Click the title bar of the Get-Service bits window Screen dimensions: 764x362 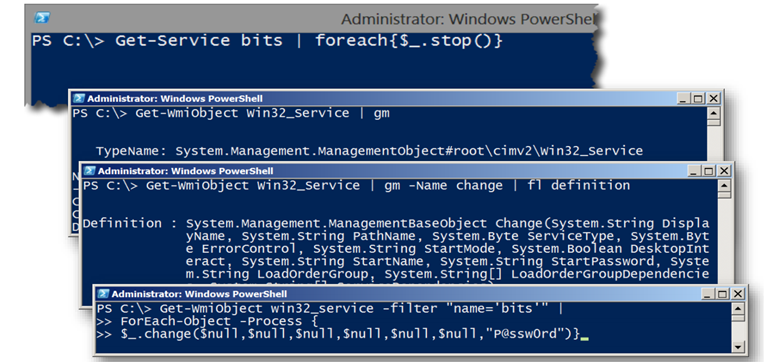314,19
